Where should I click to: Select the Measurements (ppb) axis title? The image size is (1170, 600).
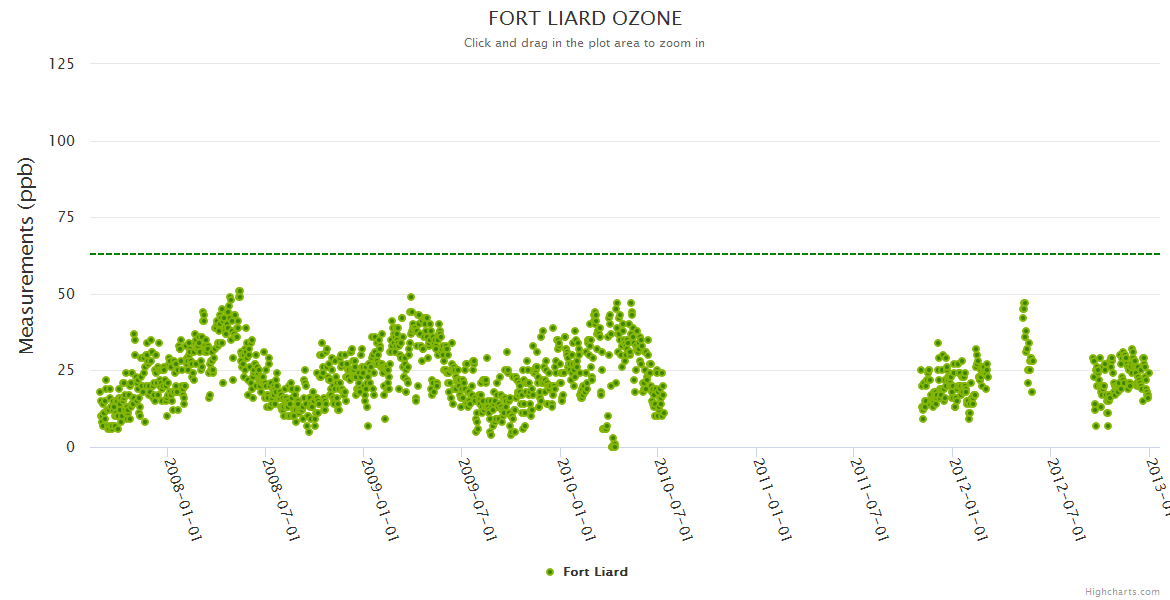(27, 256)
